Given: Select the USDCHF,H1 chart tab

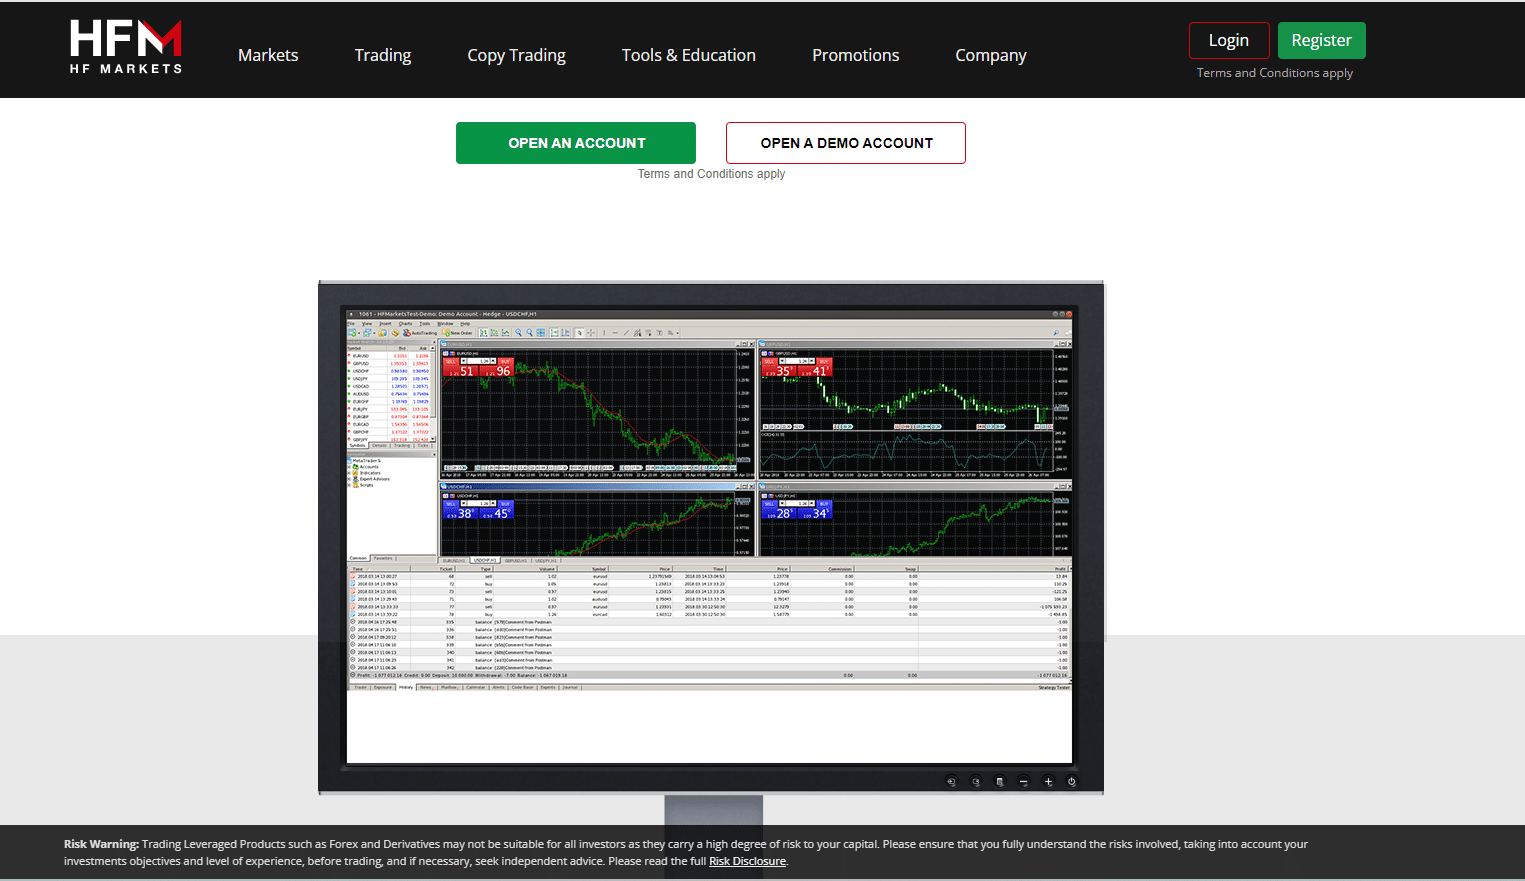Looking at the screenshot, I should (x=485, y=561).
